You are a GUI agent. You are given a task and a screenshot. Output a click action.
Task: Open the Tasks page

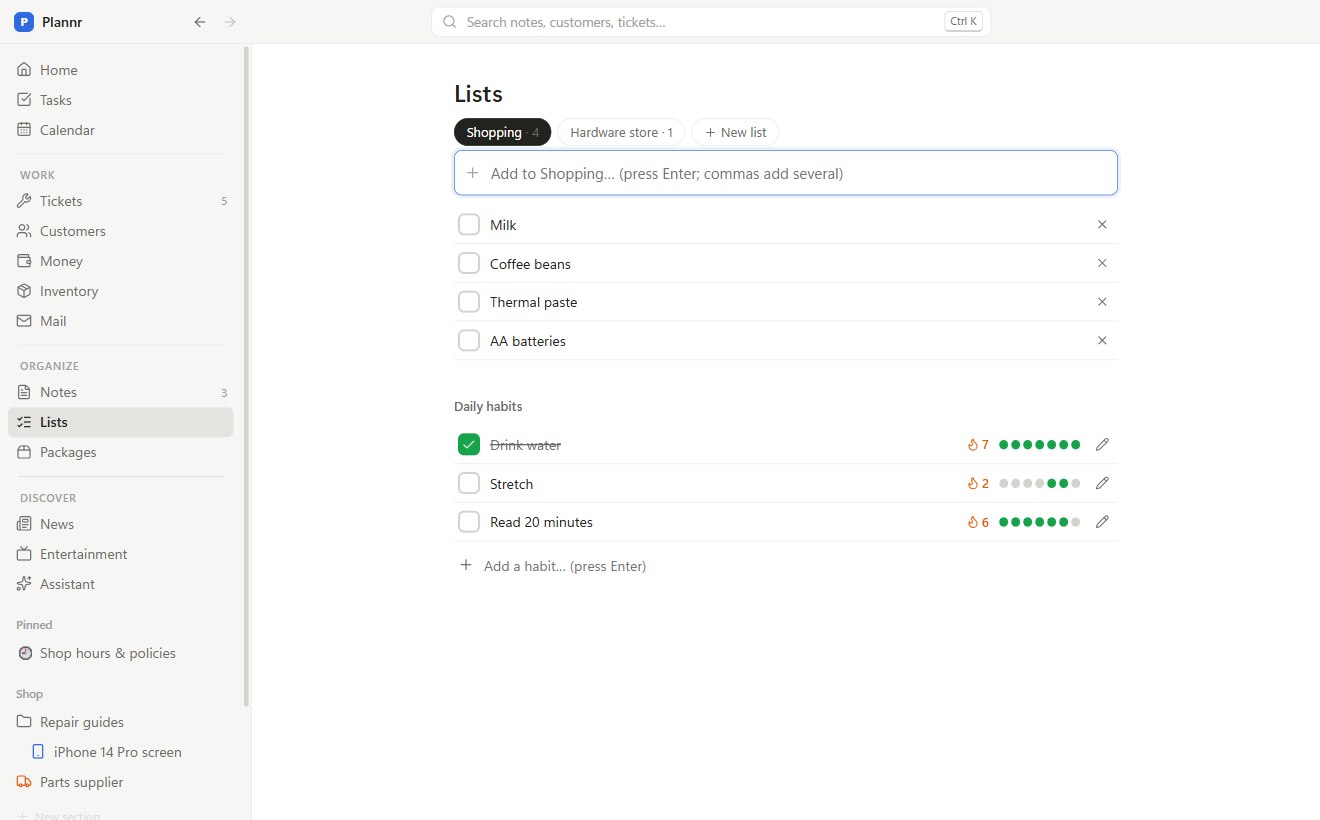pyautogui.click(x=121, y=100)
